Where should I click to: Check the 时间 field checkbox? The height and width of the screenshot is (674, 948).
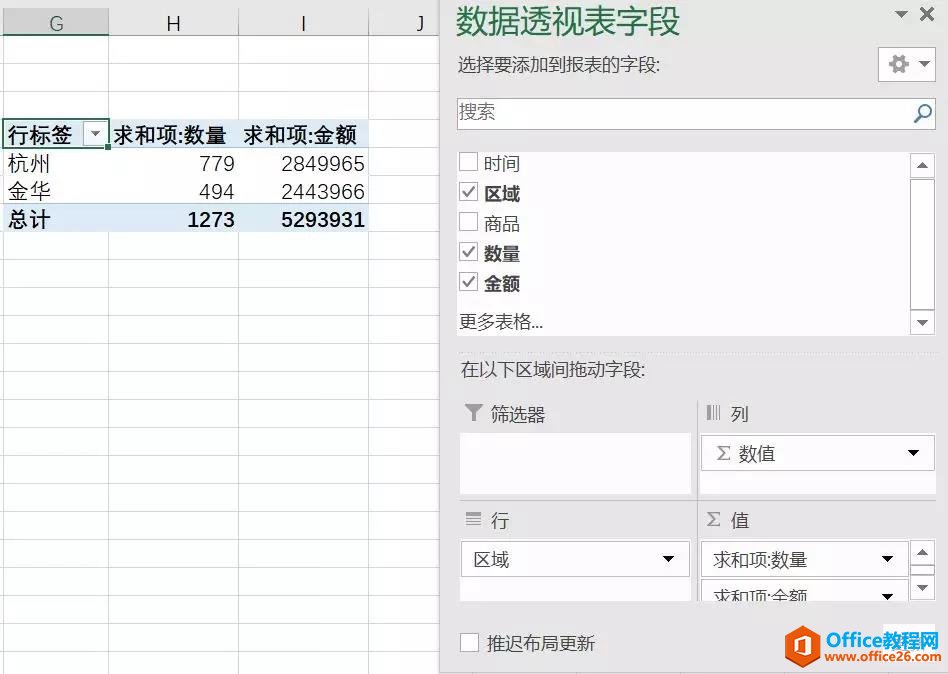point(466,162)
